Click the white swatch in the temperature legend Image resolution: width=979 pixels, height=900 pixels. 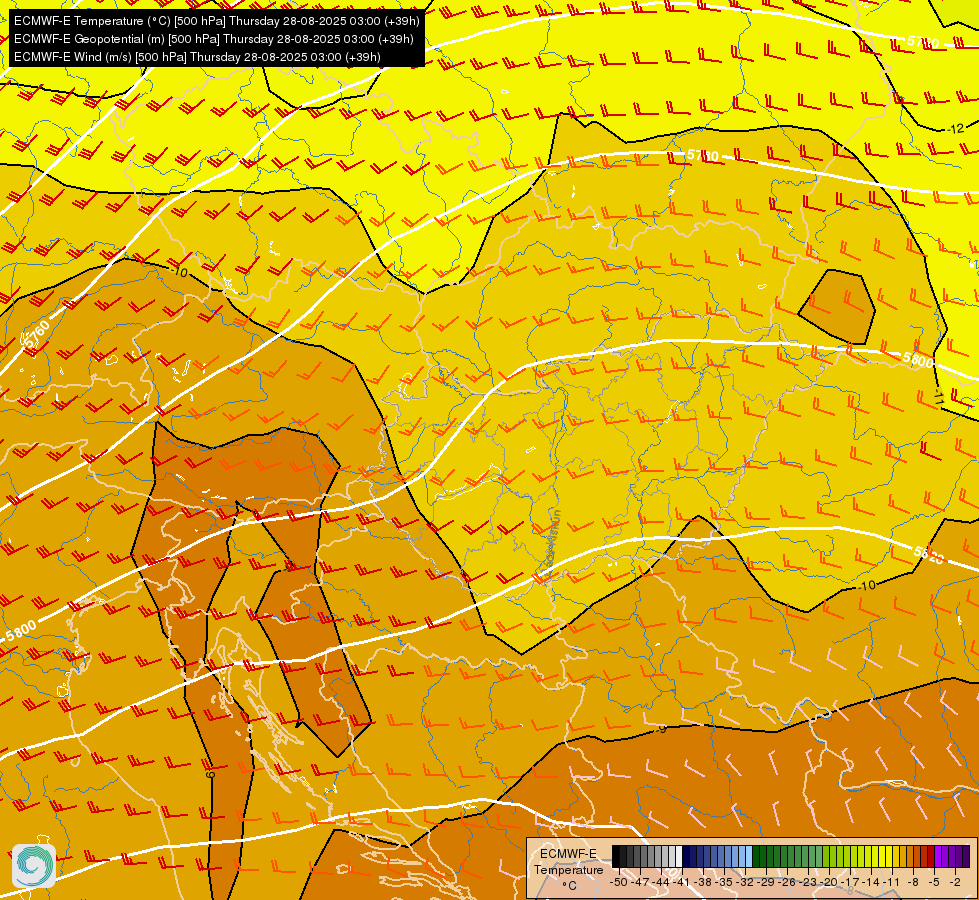679,856
